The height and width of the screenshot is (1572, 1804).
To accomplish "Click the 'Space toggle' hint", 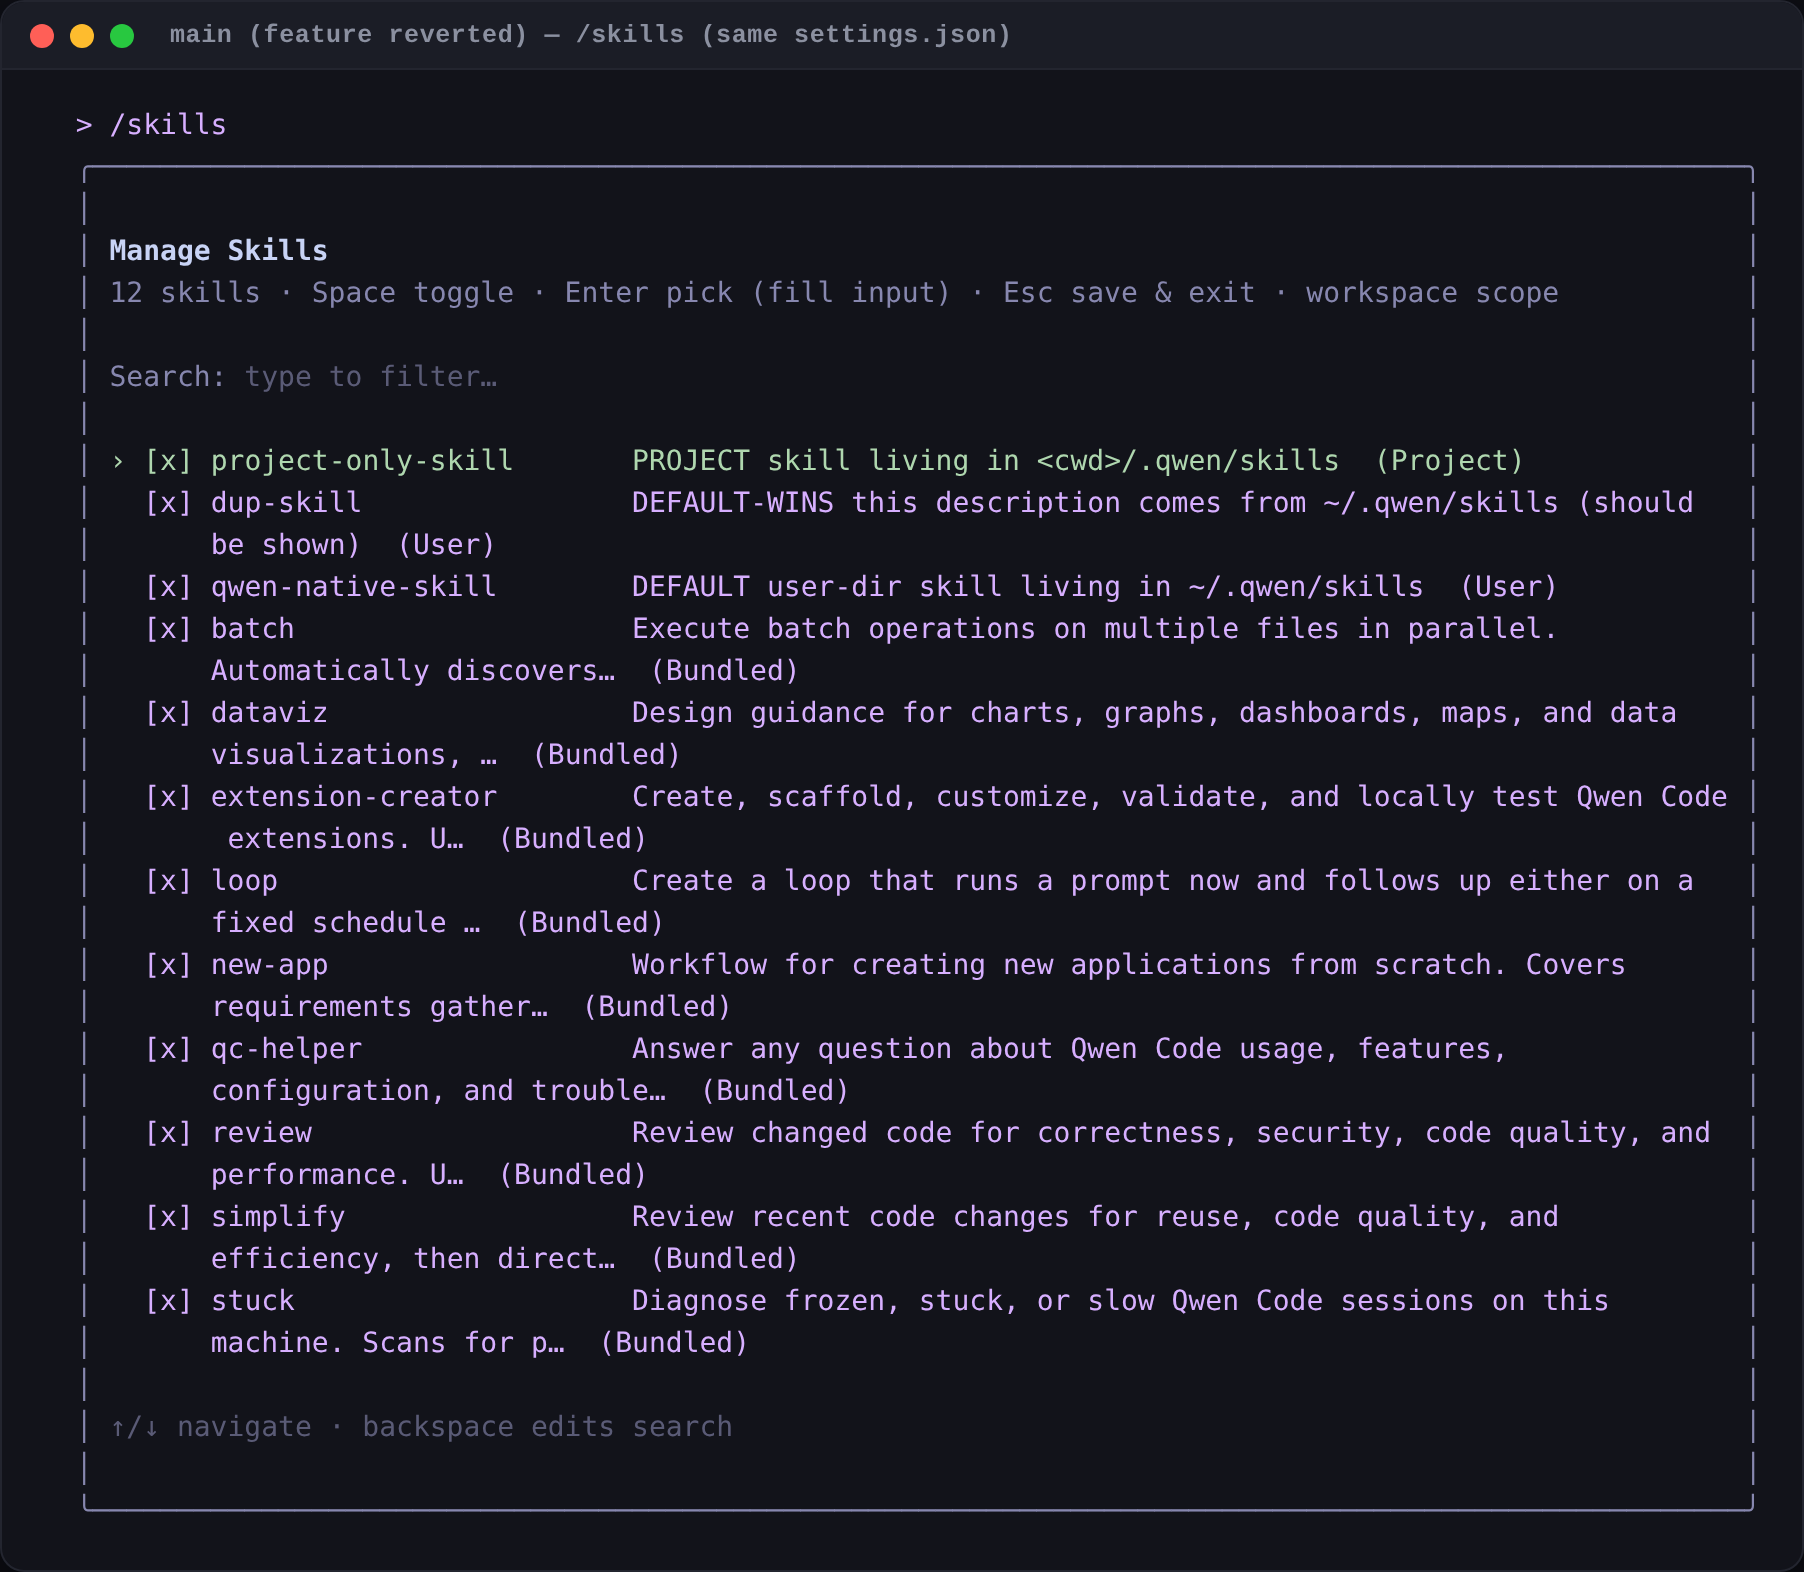I will [x=413, y=293].
